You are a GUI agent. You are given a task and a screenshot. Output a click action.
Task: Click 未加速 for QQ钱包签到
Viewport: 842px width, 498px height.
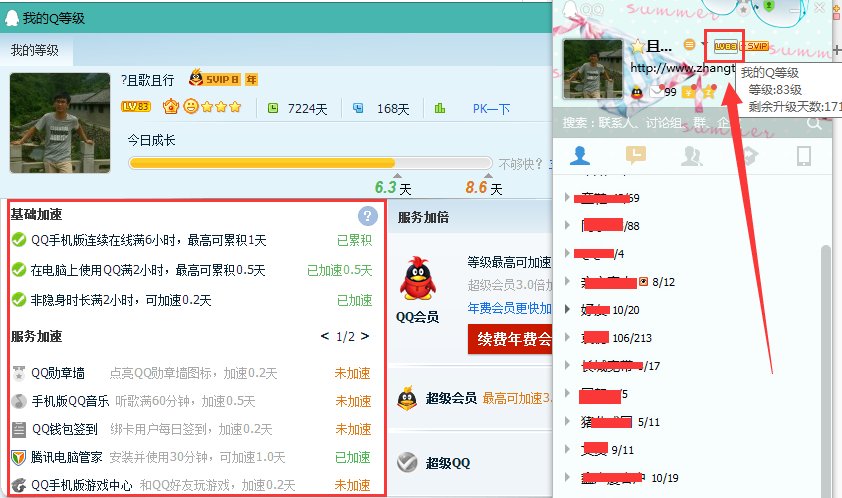pyautogui.click(x=353, y=429)
